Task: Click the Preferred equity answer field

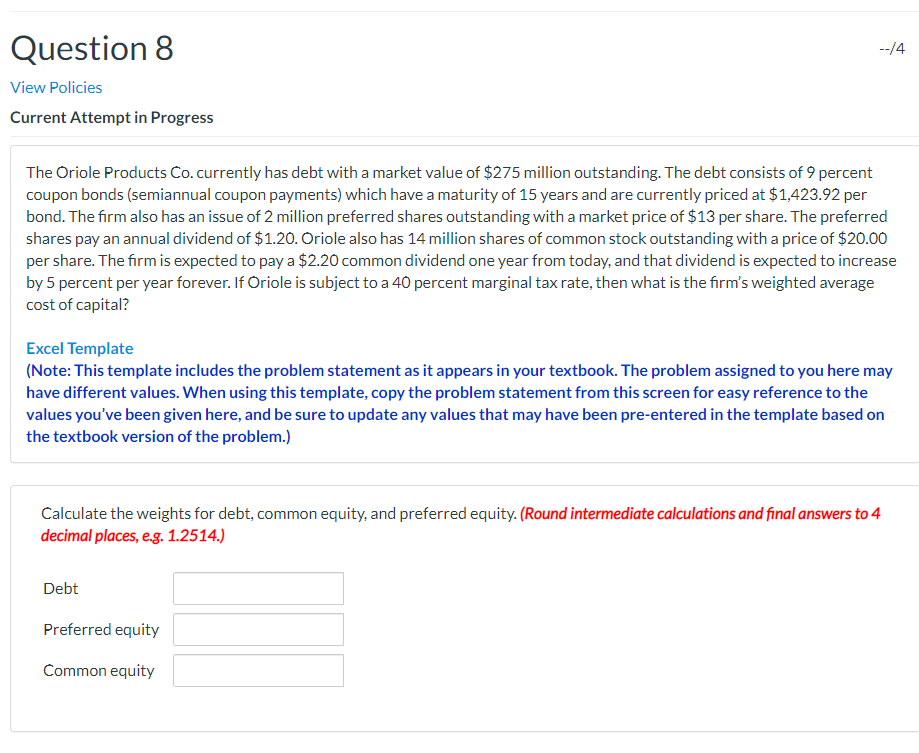Action: point(257,629)
